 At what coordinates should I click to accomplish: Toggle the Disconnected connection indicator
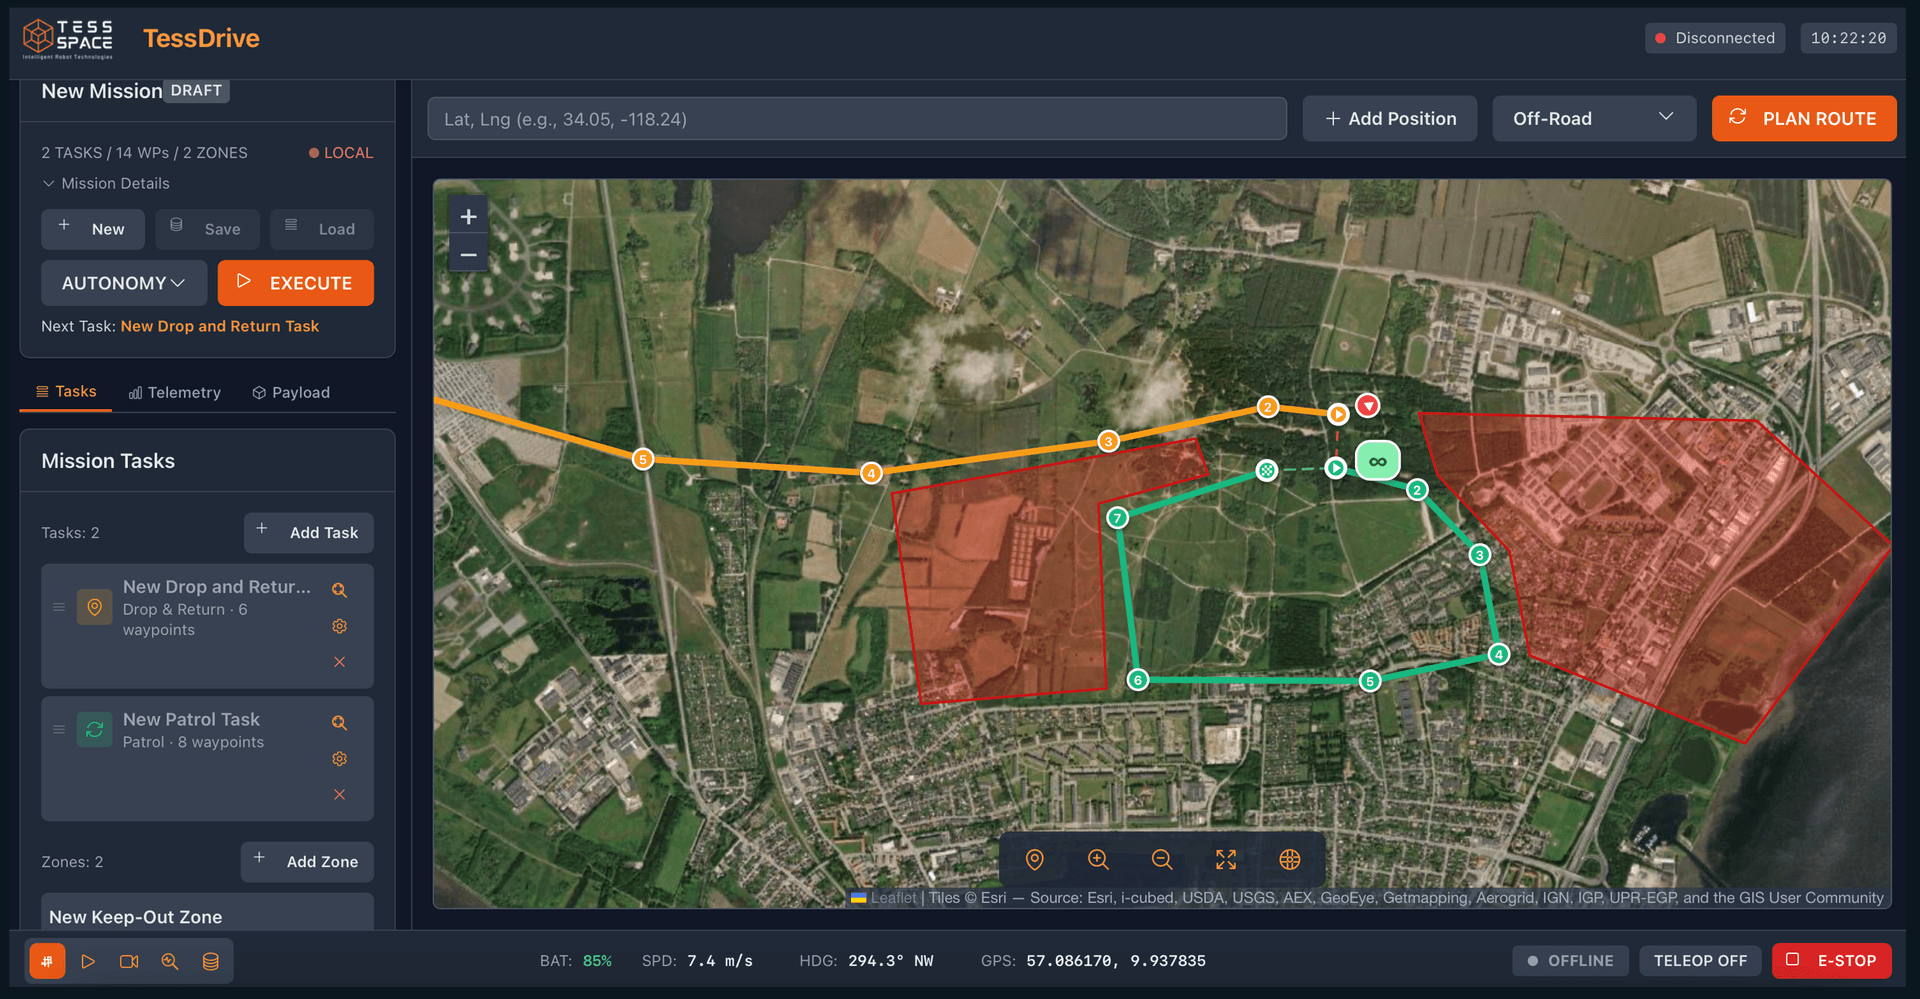[x=1714, y=38]
